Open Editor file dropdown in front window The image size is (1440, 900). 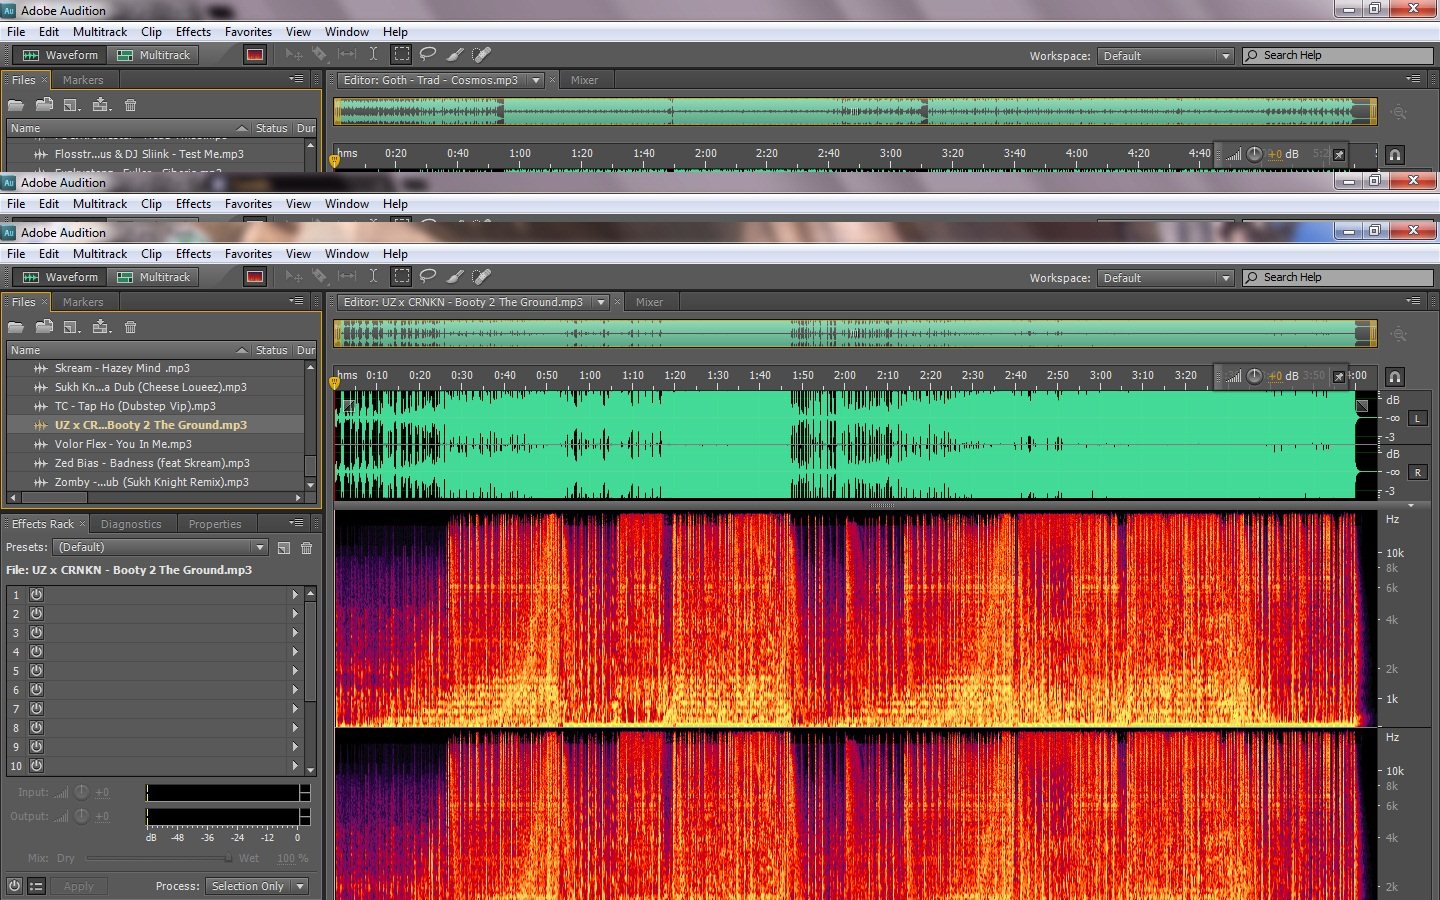(x=601, y=302)
